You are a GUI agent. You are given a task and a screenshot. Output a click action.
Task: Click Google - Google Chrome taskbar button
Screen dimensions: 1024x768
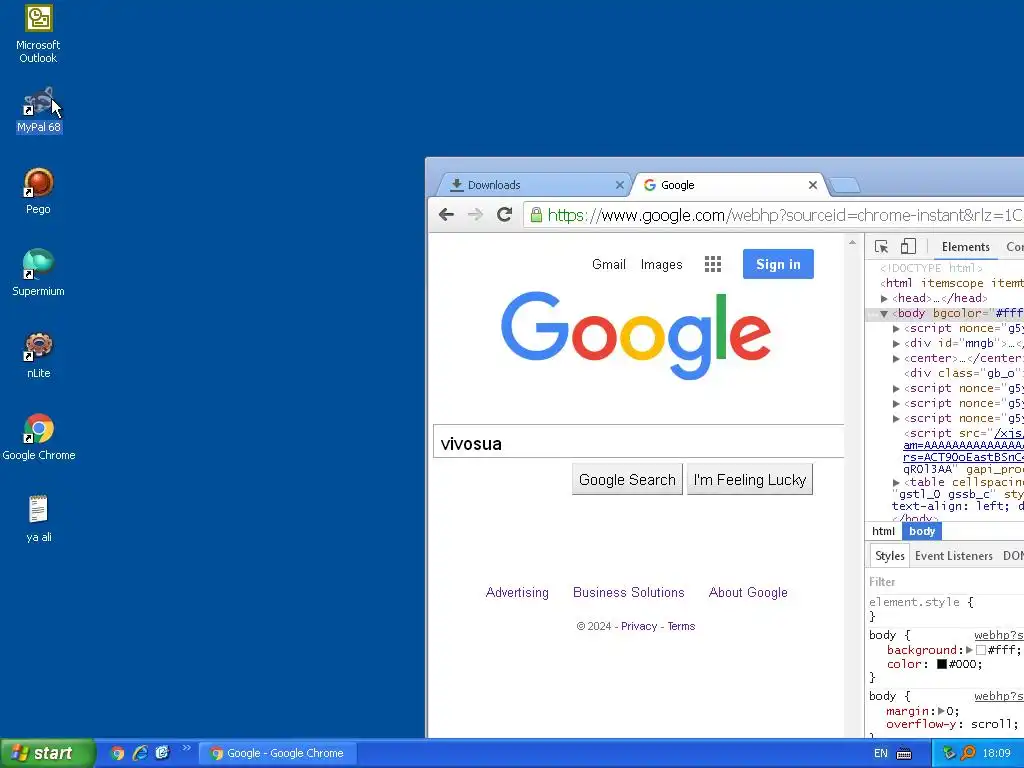pyautogui.click(x=277, y=753)
